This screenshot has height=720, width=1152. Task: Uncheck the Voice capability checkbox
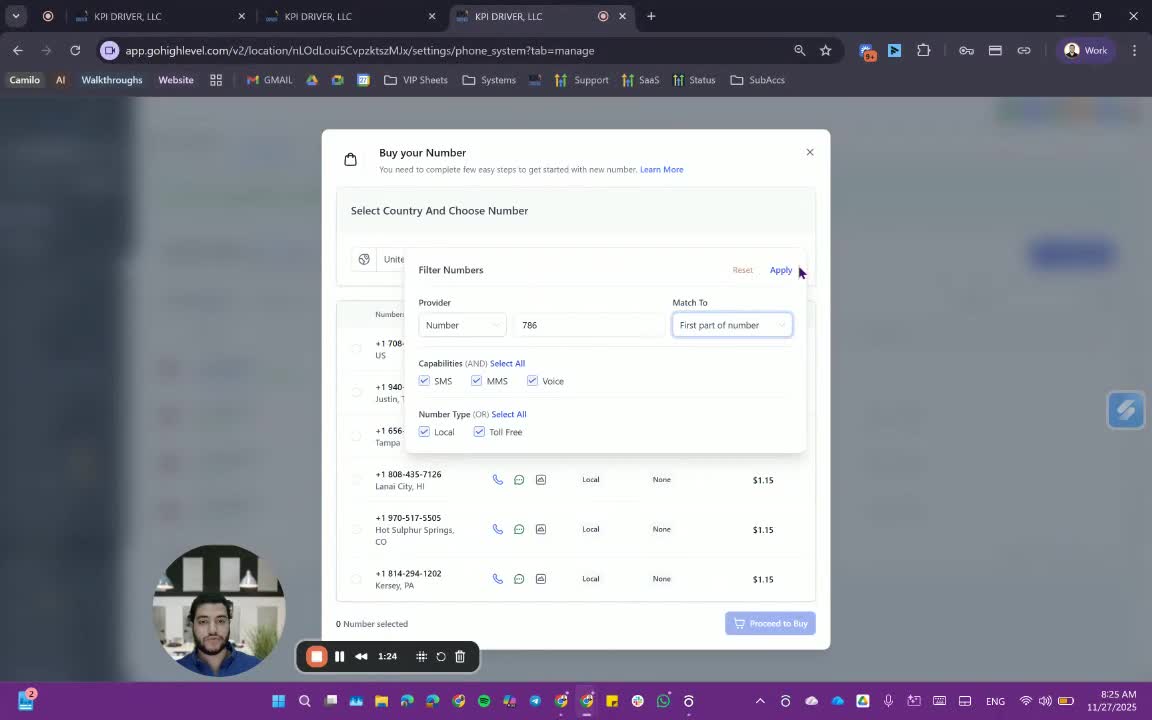pyautogui.click(x=532, y=381)
